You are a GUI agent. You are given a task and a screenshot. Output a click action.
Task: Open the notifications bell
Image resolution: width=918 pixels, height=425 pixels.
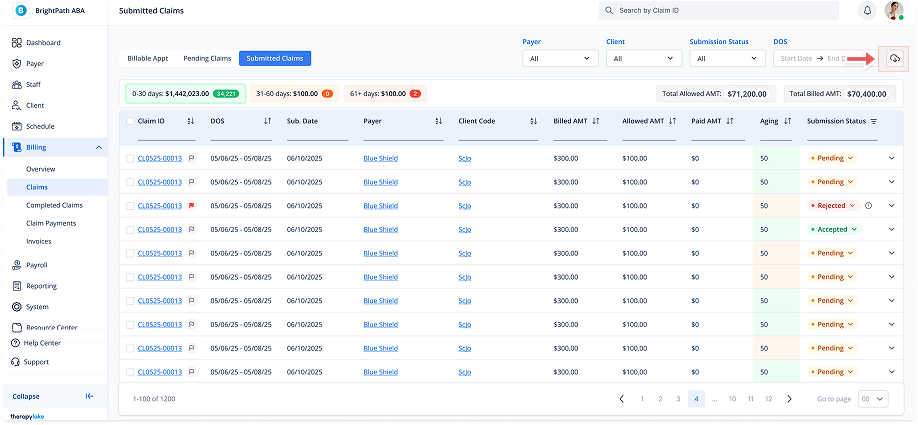pos(867,11)
